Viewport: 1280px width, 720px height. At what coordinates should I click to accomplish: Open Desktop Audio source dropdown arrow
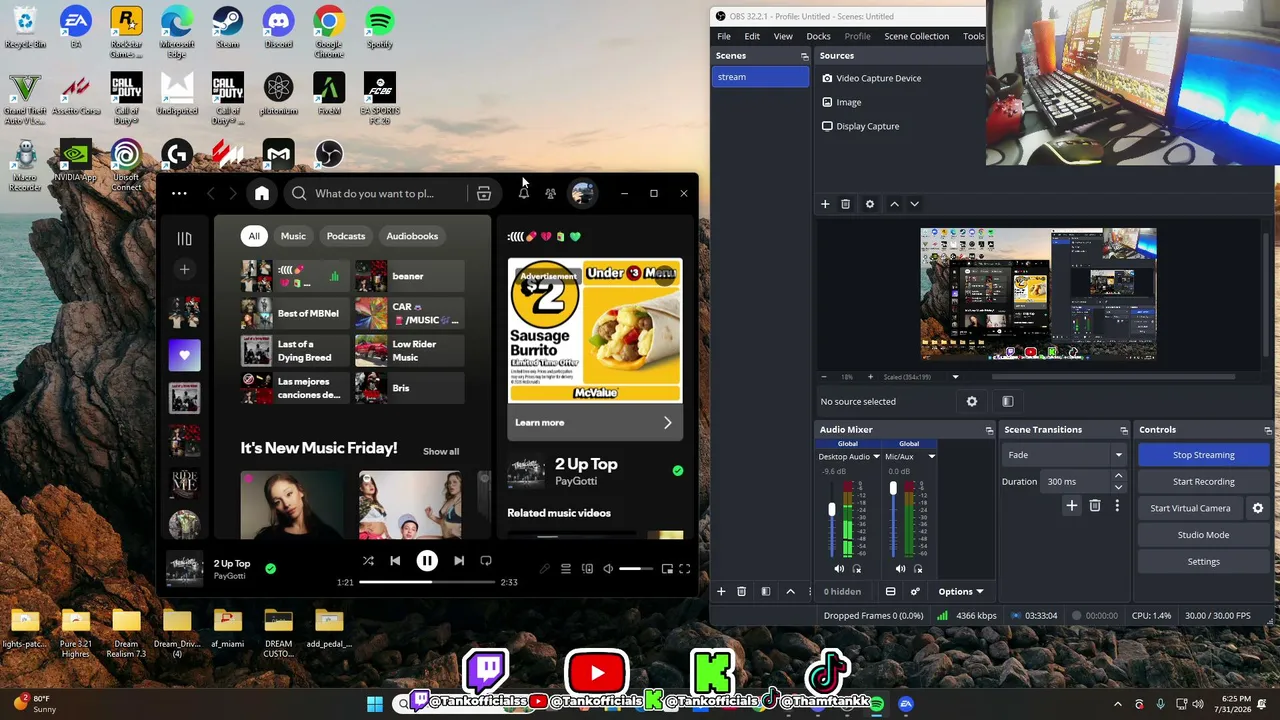pos(876,457)
